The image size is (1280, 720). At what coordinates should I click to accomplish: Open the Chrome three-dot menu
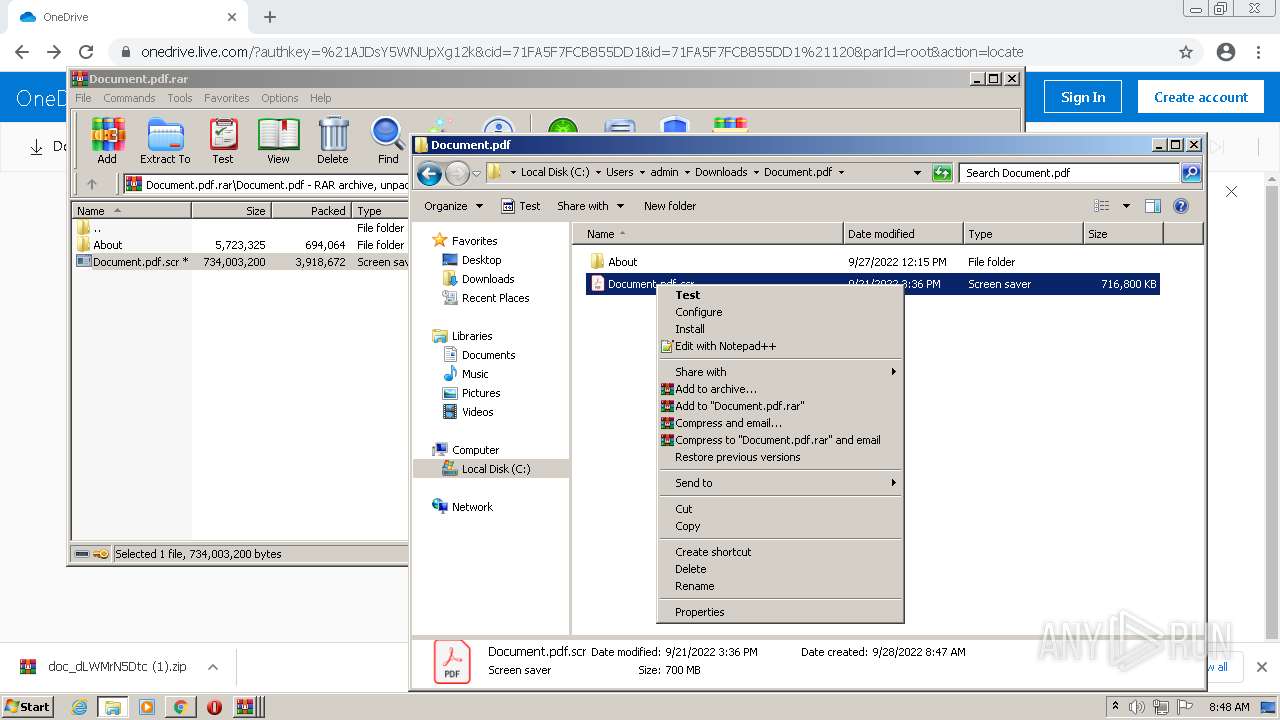point(1258,52)
